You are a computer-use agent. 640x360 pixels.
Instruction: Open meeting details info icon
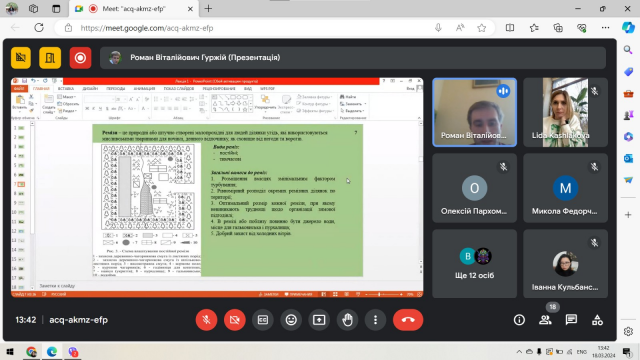[519, 320]
